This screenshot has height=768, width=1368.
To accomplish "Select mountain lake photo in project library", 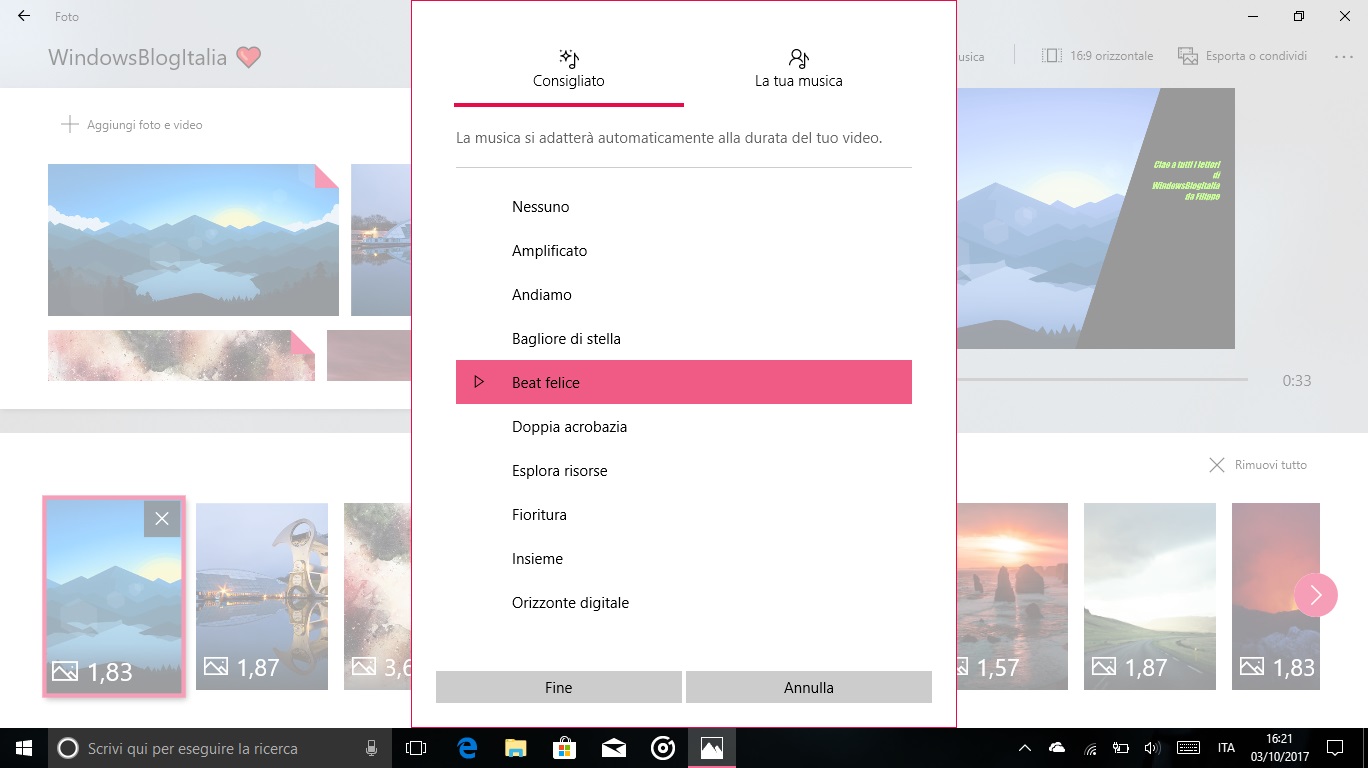I will click(x=193, y=240).
